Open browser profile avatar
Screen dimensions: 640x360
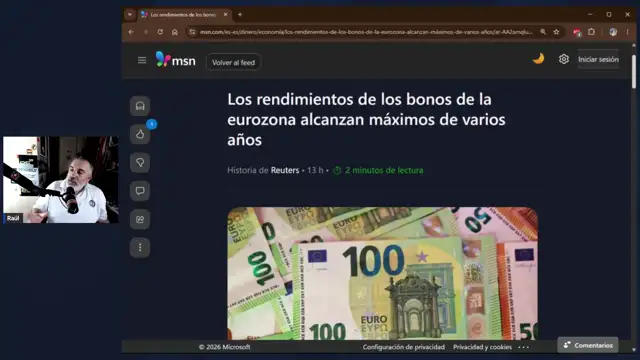(x=613, y=32)
